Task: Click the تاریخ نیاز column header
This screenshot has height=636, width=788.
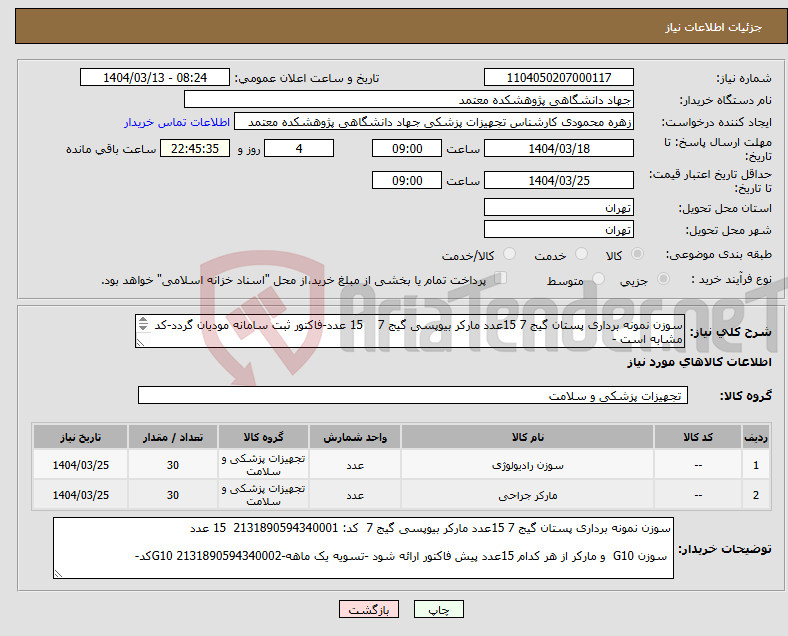Action: (x=80, y=437)
